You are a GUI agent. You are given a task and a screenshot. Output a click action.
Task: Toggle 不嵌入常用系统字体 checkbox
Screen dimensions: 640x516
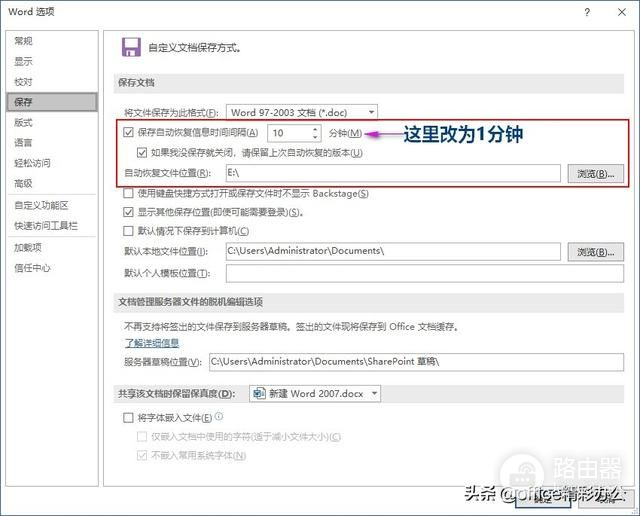coord(142,456)
